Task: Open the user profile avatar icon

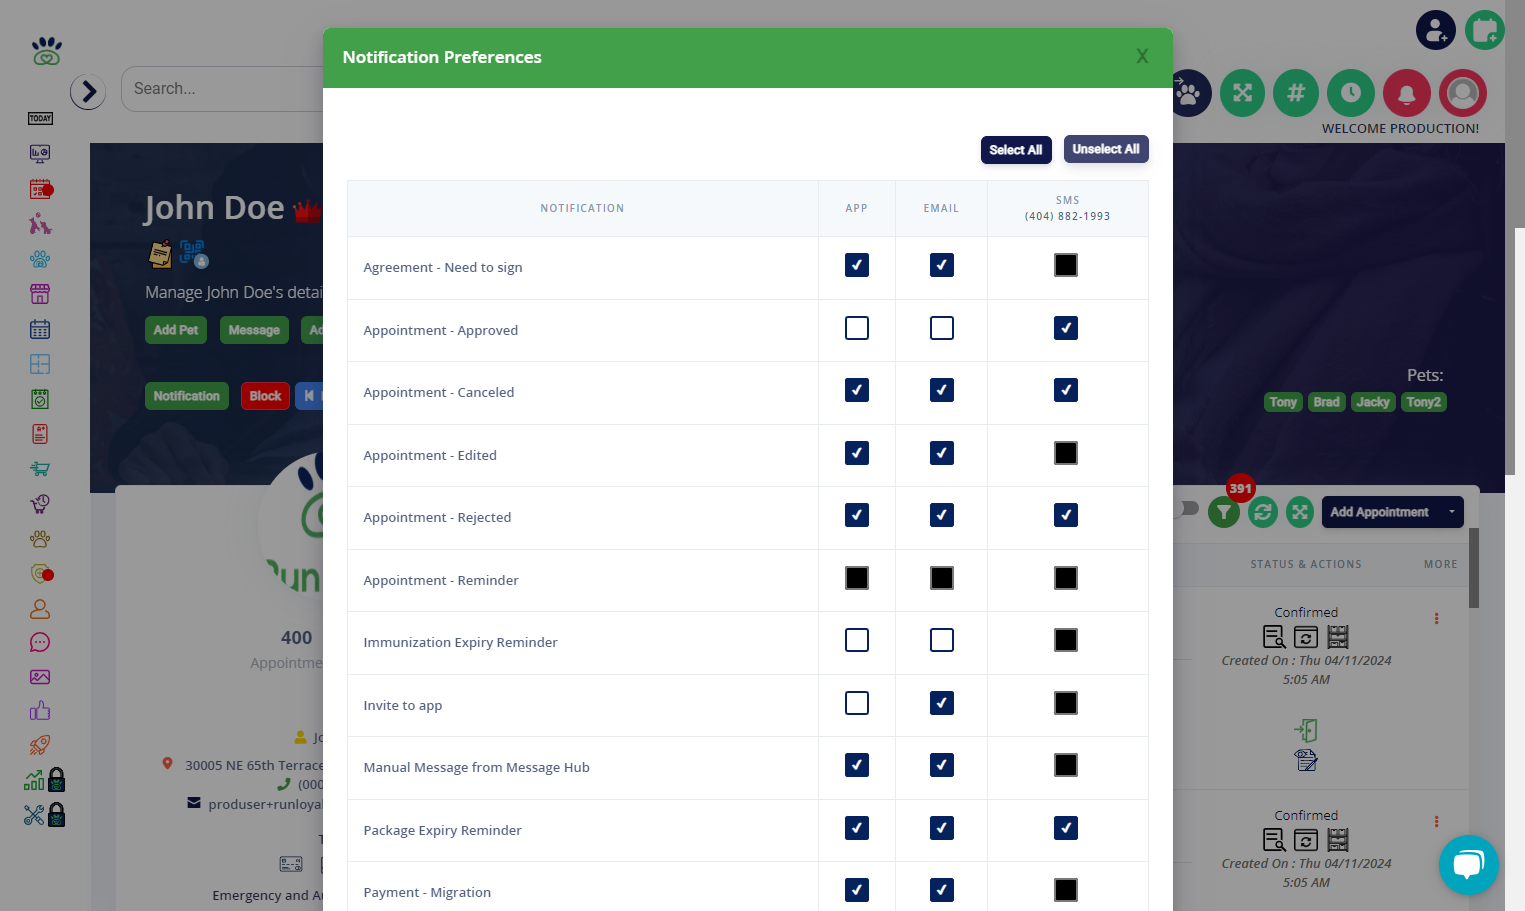Action: pos(1463,93)
